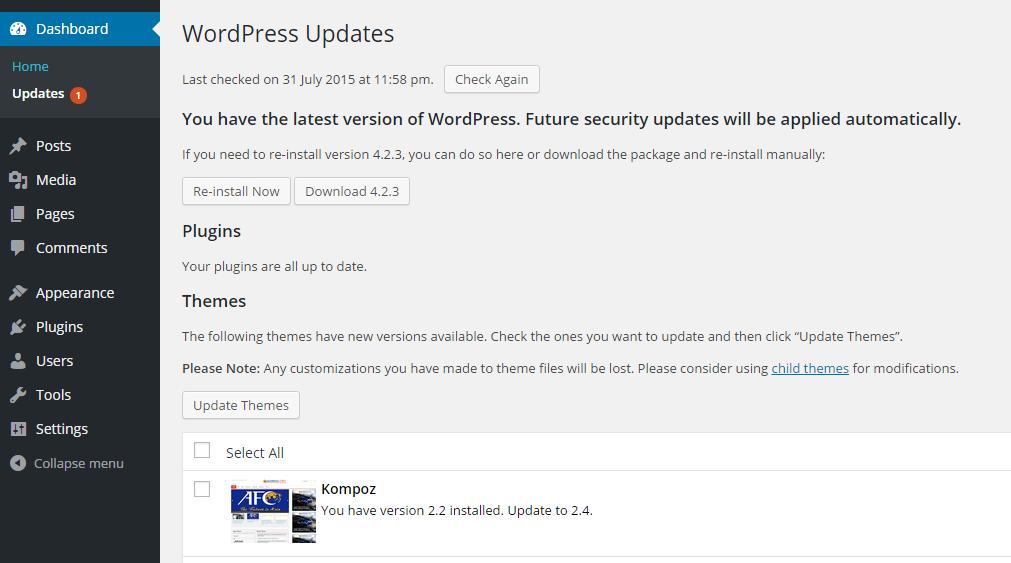1011x563 pixels.
Task: Click the Check Again button
Action: pos(491,79)
